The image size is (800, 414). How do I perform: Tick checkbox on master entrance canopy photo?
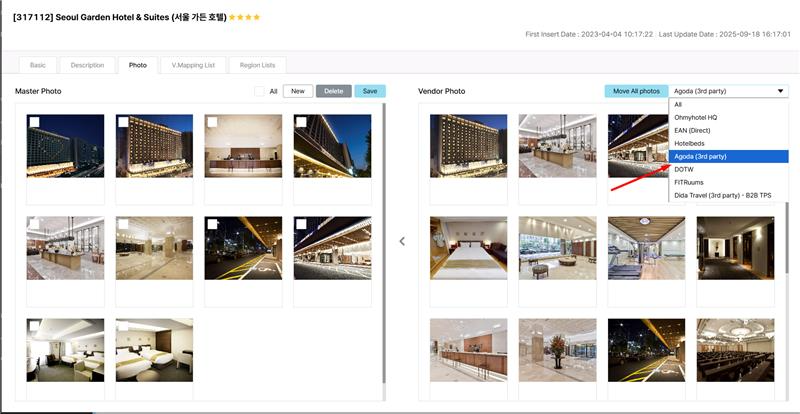point(301,224)
